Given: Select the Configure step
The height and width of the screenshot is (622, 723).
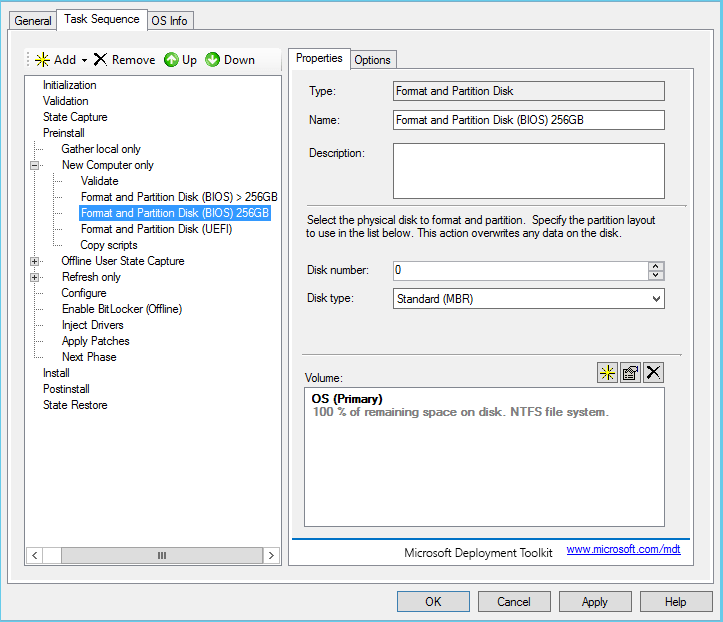Looking at the screenshot, I should pos(84,293).
